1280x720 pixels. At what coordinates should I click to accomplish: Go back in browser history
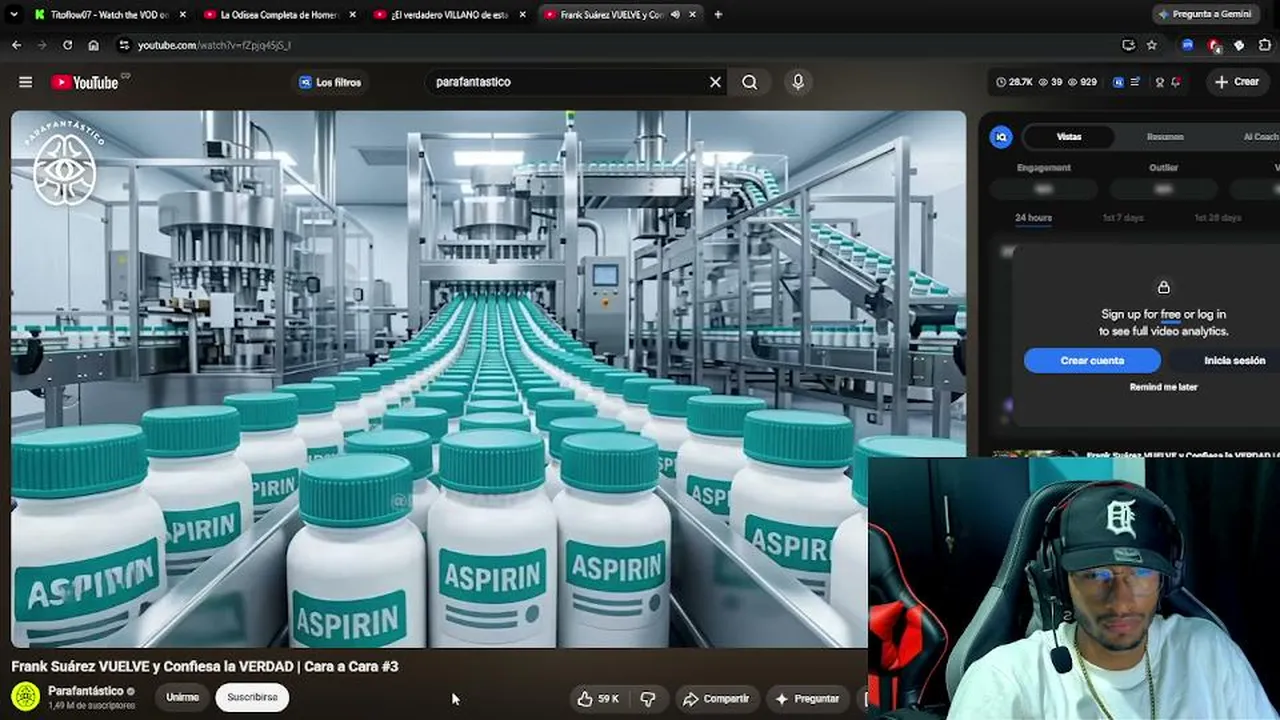click(16, 45)
